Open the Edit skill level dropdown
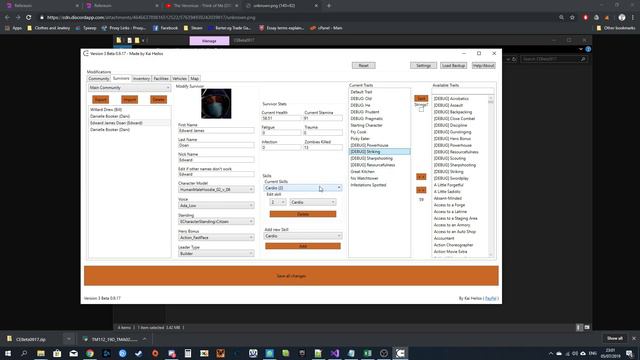 coord(278,202)
